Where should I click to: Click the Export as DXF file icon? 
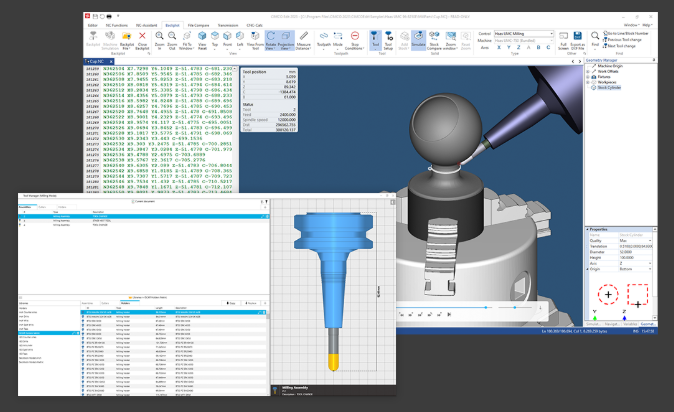(577, 36)
